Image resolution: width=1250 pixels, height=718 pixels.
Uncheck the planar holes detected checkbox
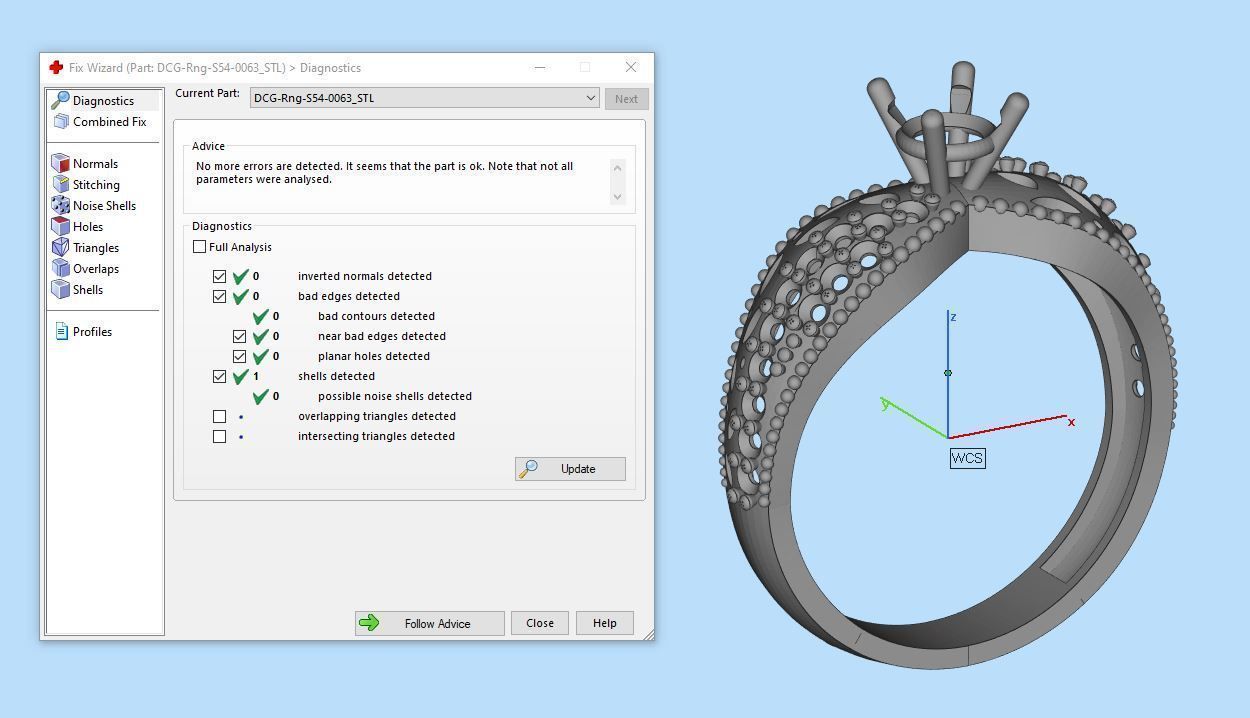click(239, 356)
